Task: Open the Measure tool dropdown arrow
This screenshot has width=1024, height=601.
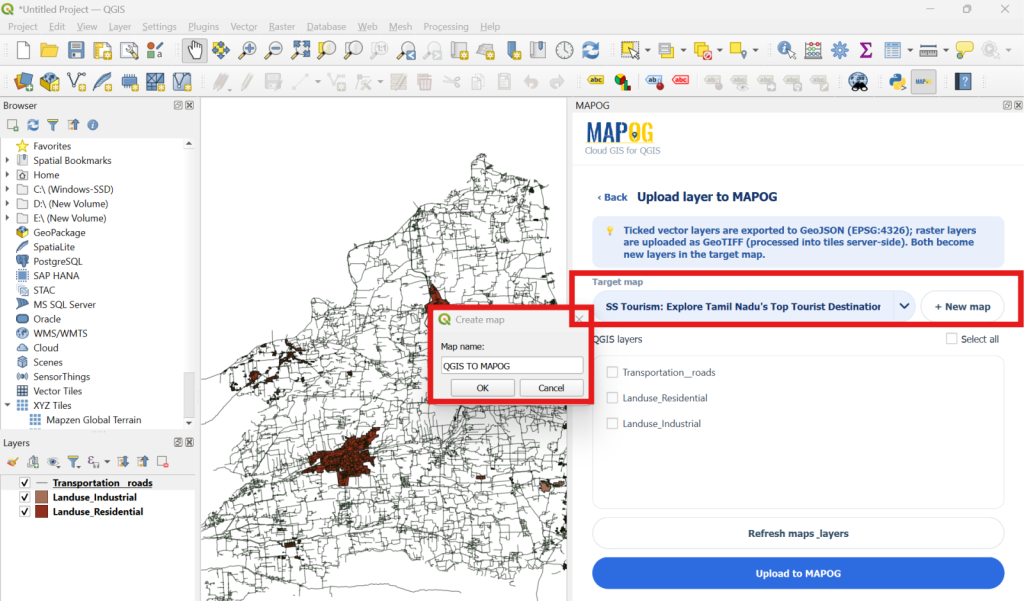Action: tap(946, 50)
